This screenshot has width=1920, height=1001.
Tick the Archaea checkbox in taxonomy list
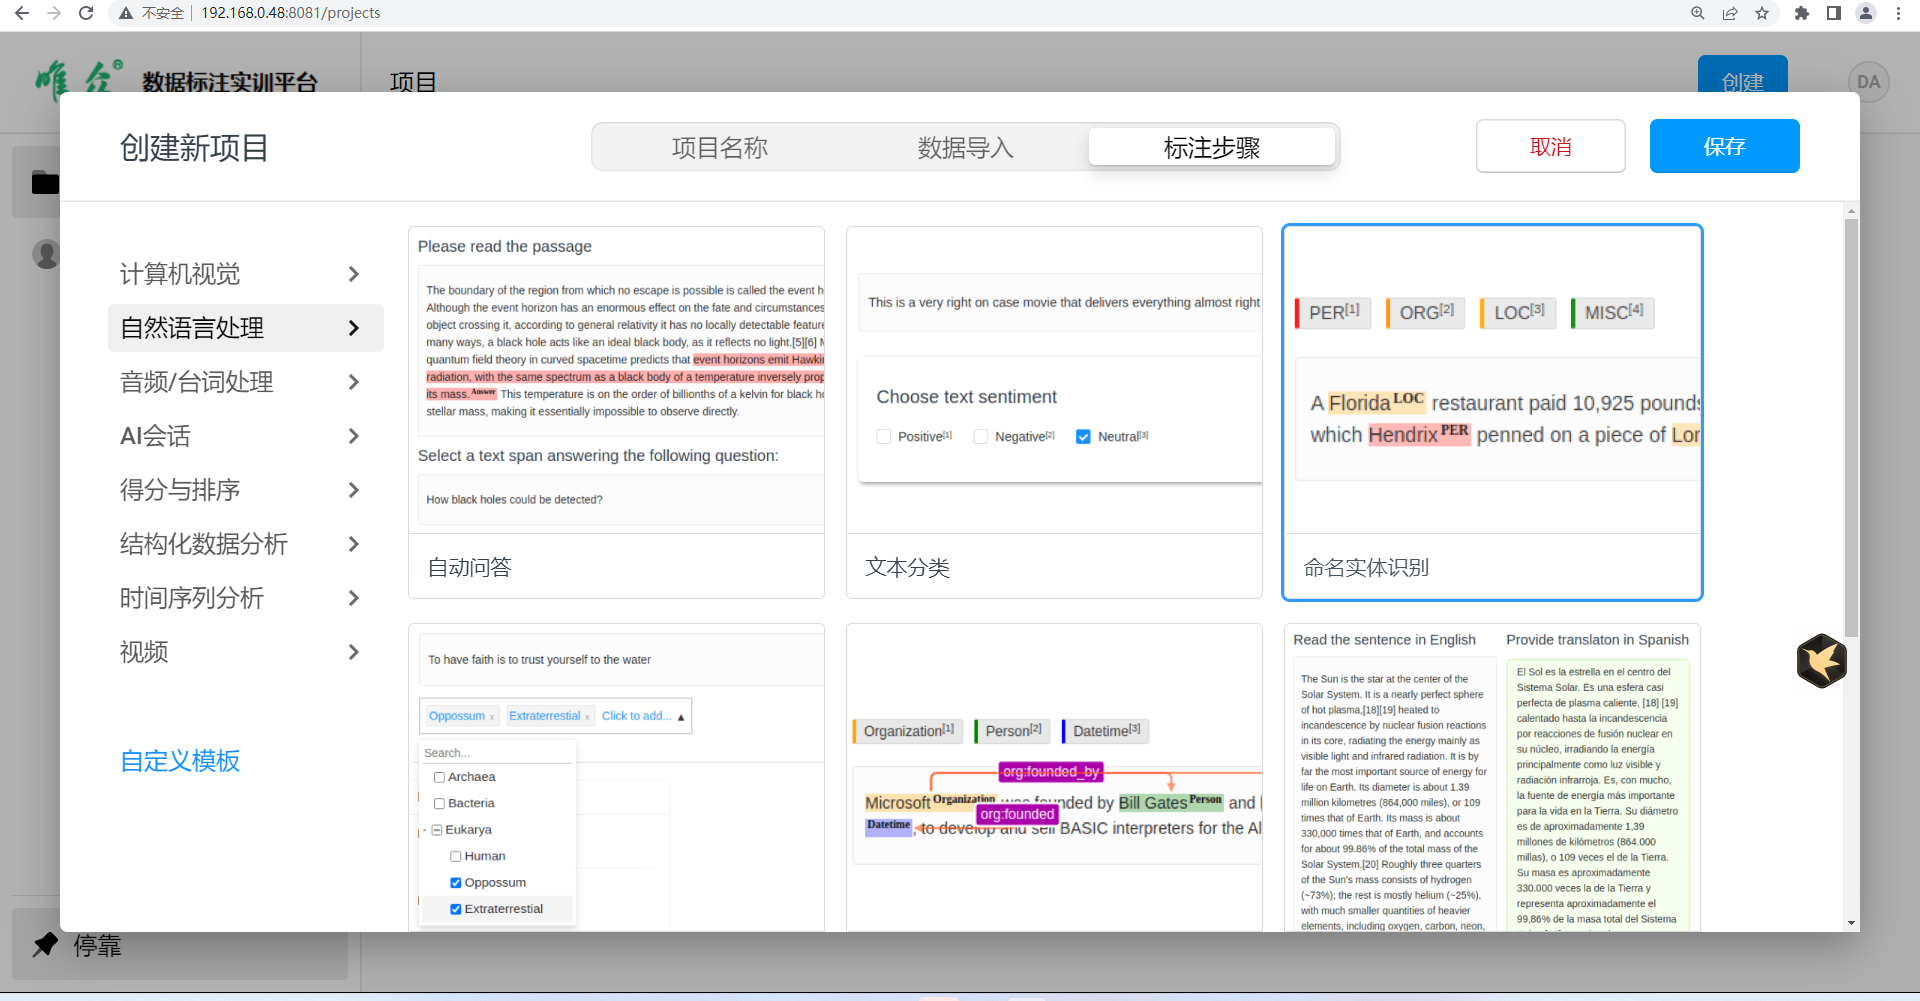439,777
